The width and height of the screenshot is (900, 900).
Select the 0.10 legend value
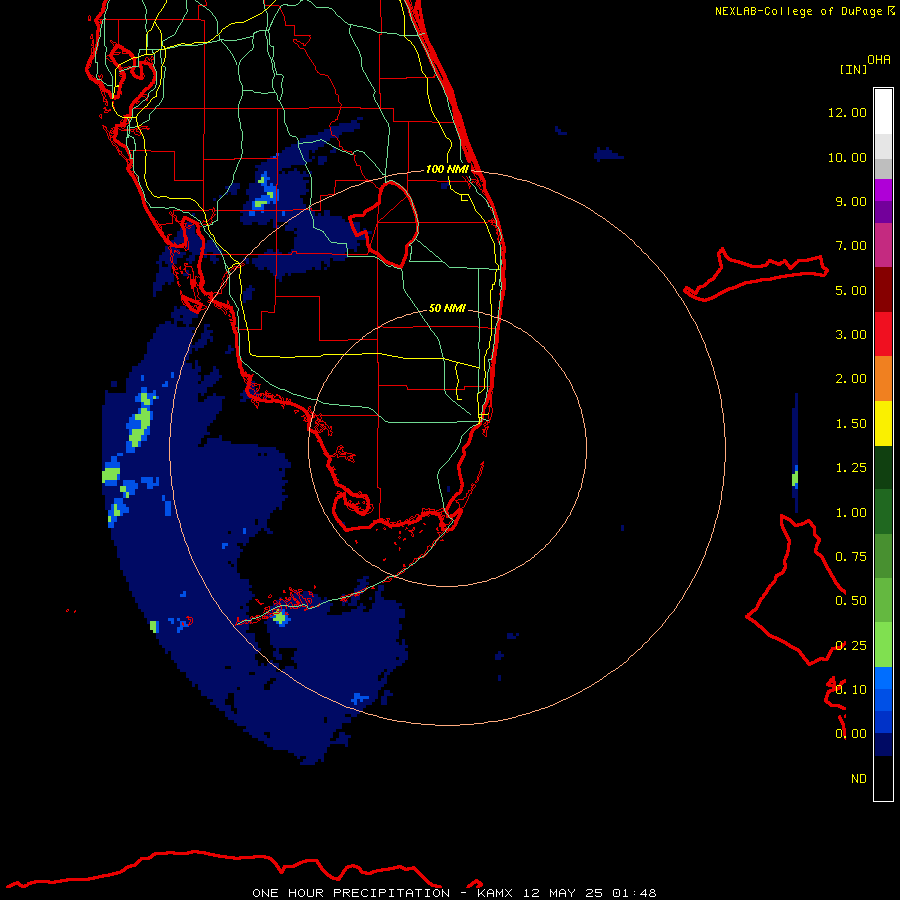[x=851, y=690]
